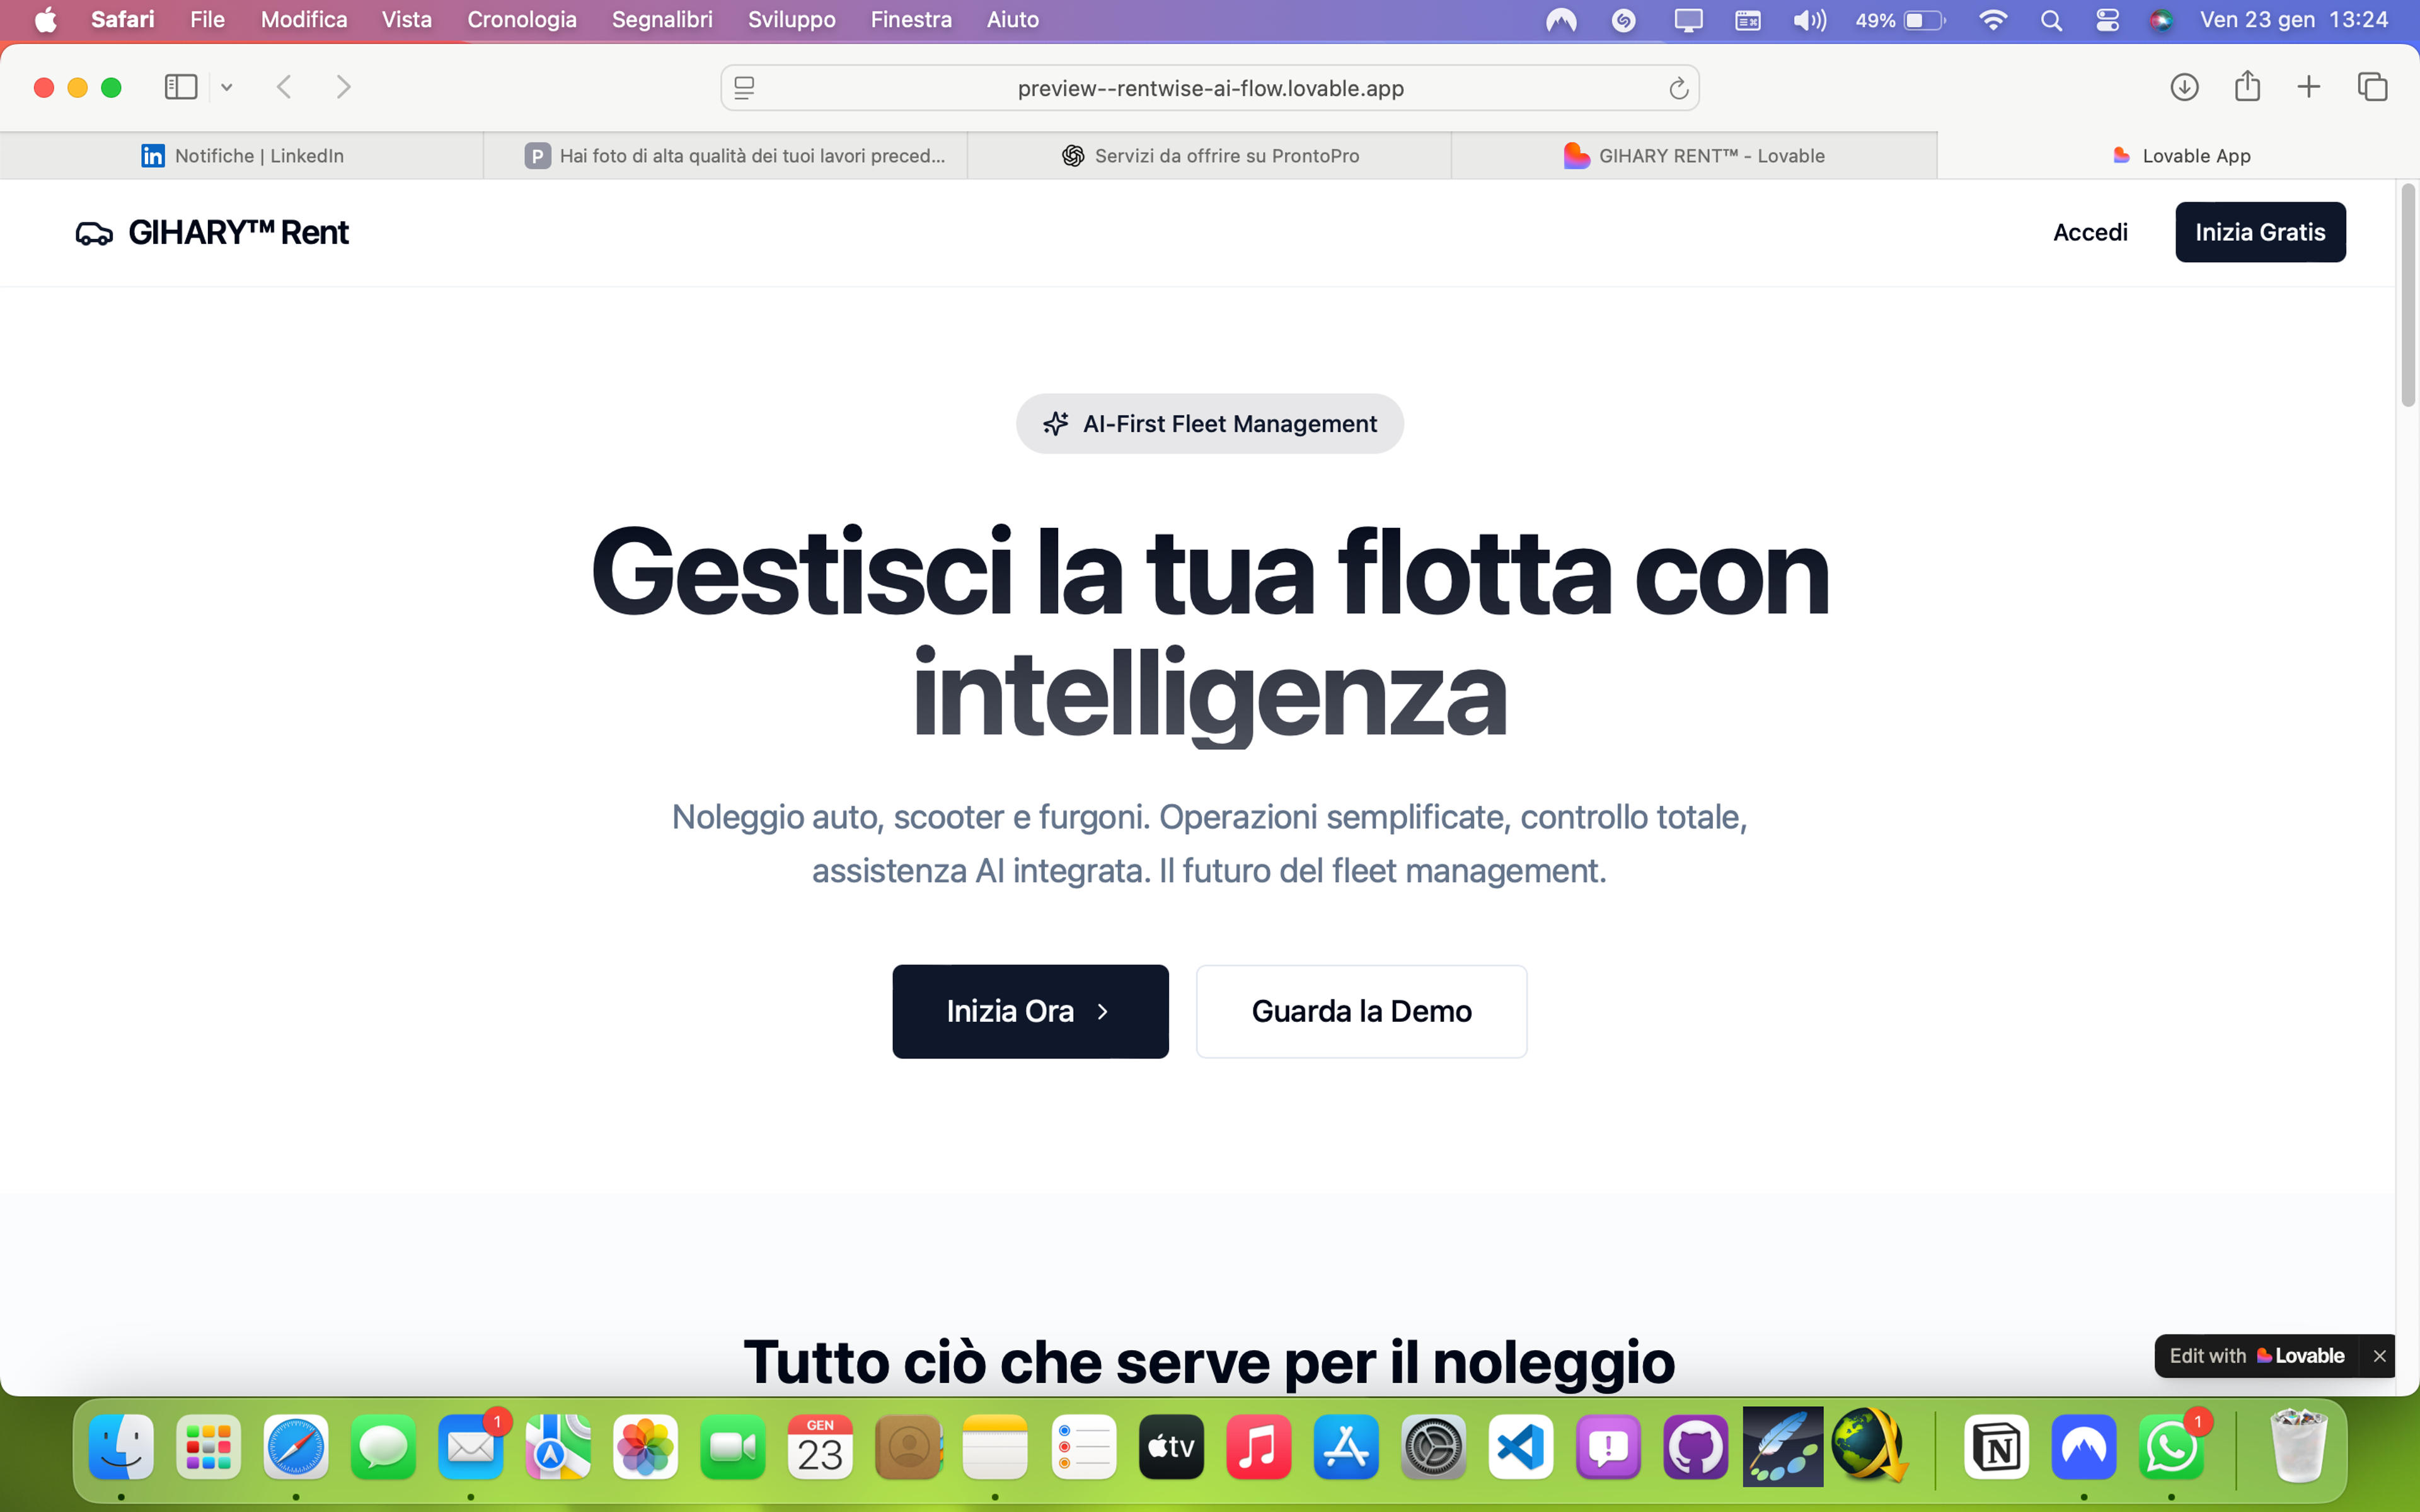The height and width of the screenshot is (1512, 2420).
Task: Close the Edit with Lovable badge
Action: [2379, 1356]
